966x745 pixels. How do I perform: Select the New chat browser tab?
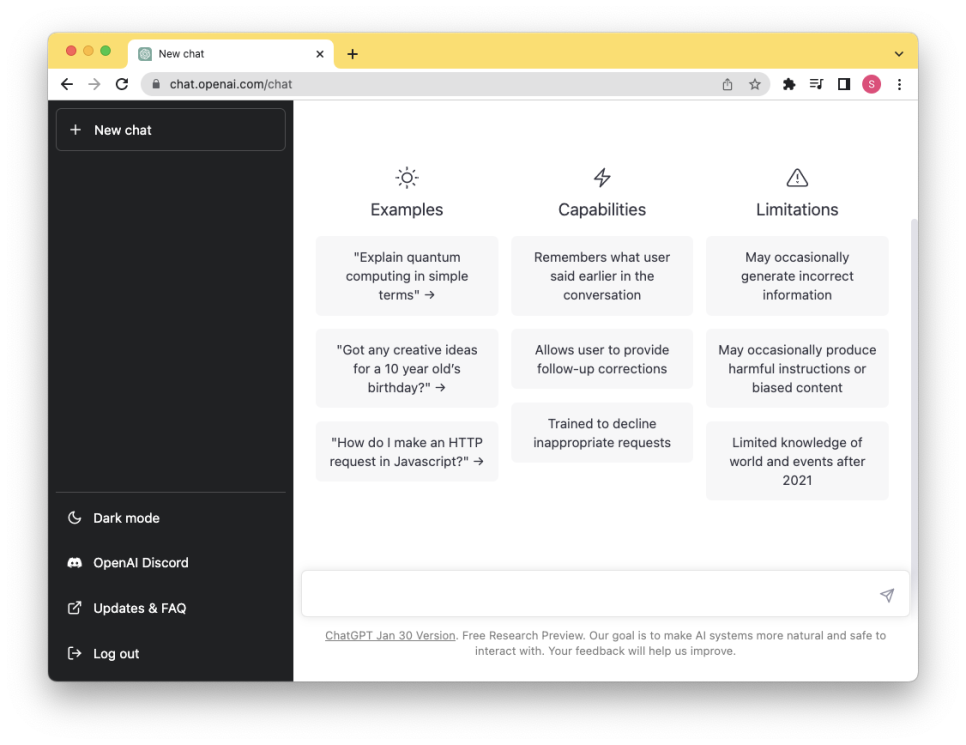[231, 54]
